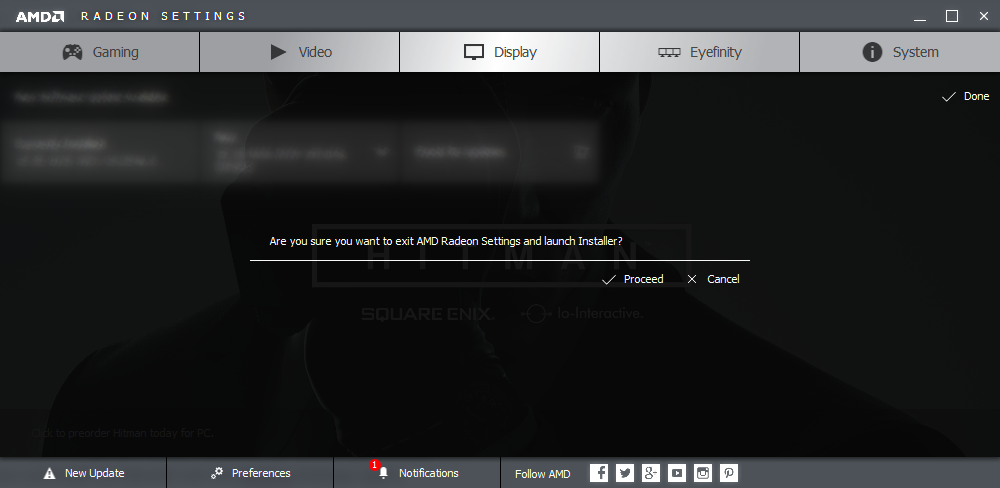Open the YouTube social icon
This screenshot has height=488, width=1000.
click(677, 473)
